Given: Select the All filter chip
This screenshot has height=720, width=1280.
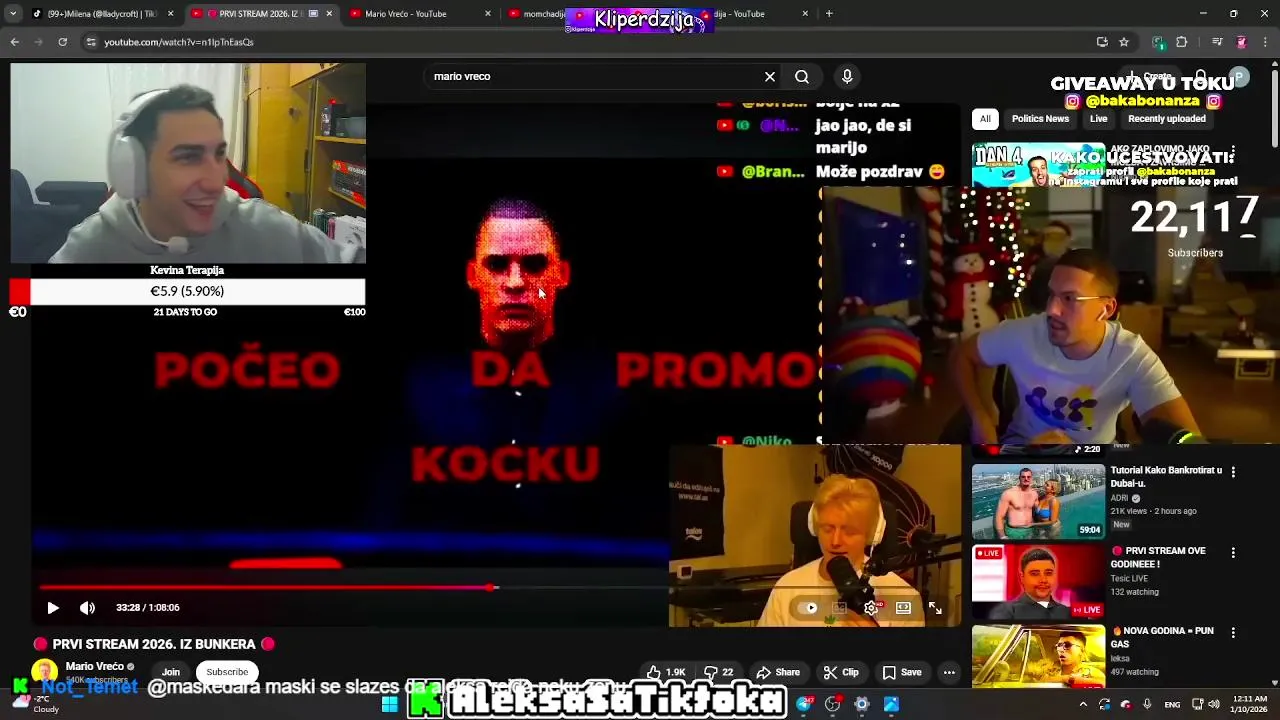Looking at the screenshot, I should tap(985, 118).
